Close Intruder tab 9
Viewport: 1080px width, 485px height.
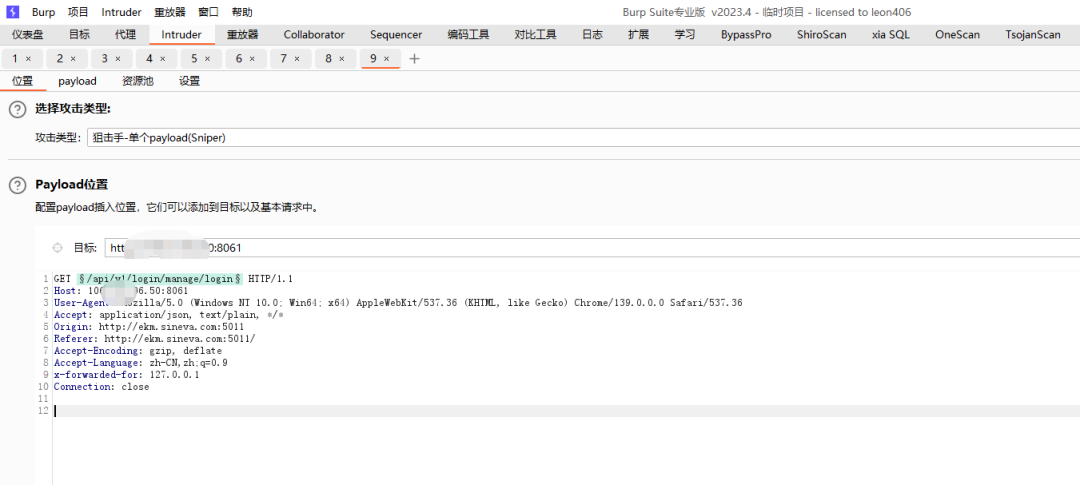tap(386, 59)
